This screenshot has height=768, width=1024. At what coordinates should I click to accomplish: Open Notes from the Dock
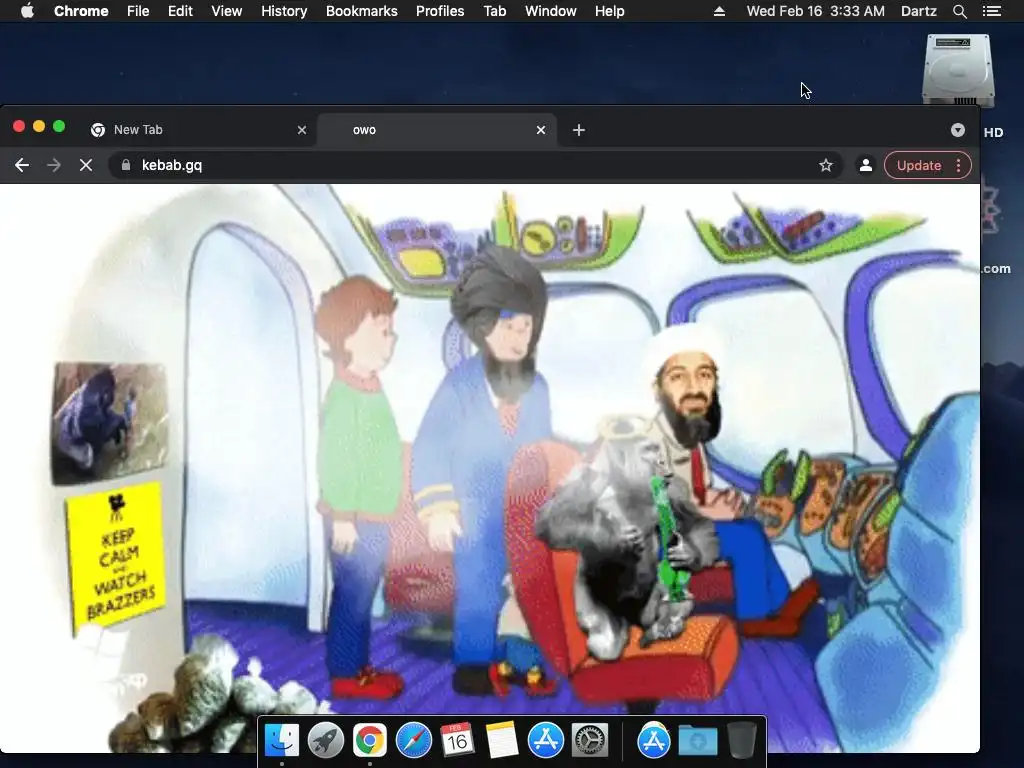tap(502, 741)
